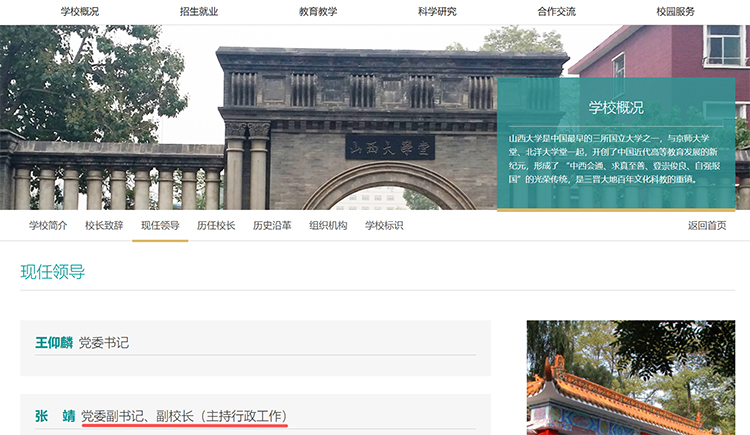Click the 现任领导 page heading

(x=53, y=272)
